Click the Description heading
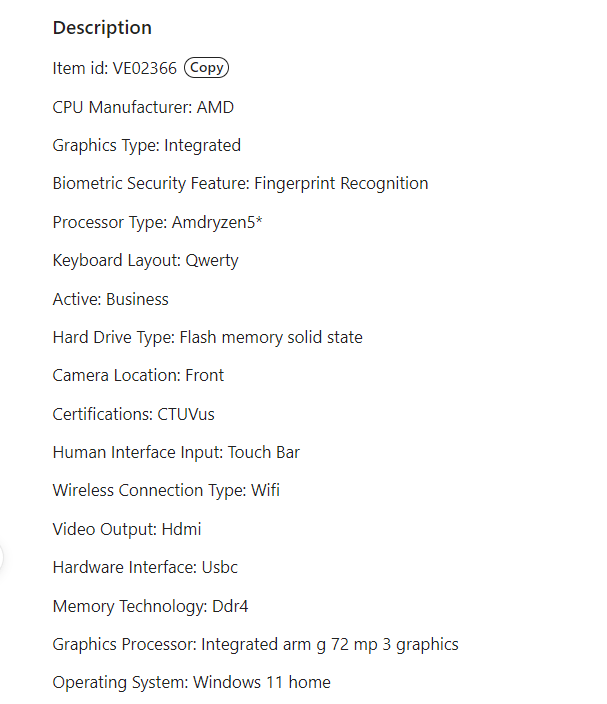The image size is (607, 704). pyautogui.click(x=102, y=28)
